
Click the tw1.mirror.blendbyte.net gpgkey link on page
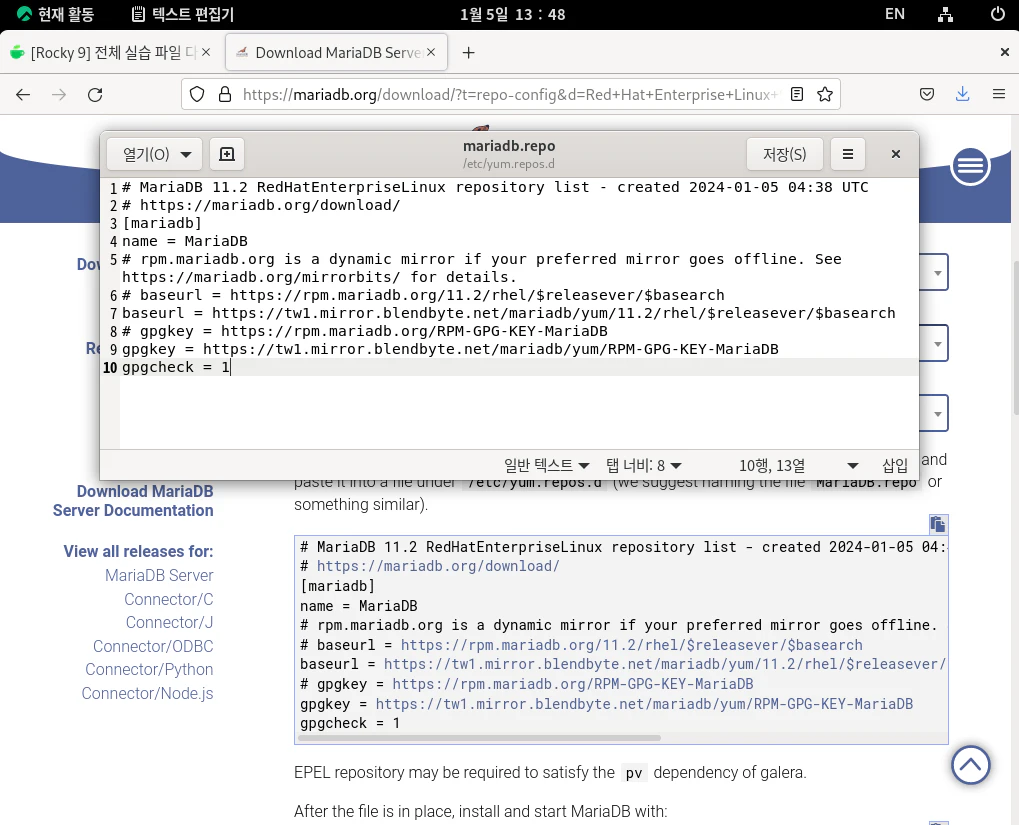coord(644,704)
